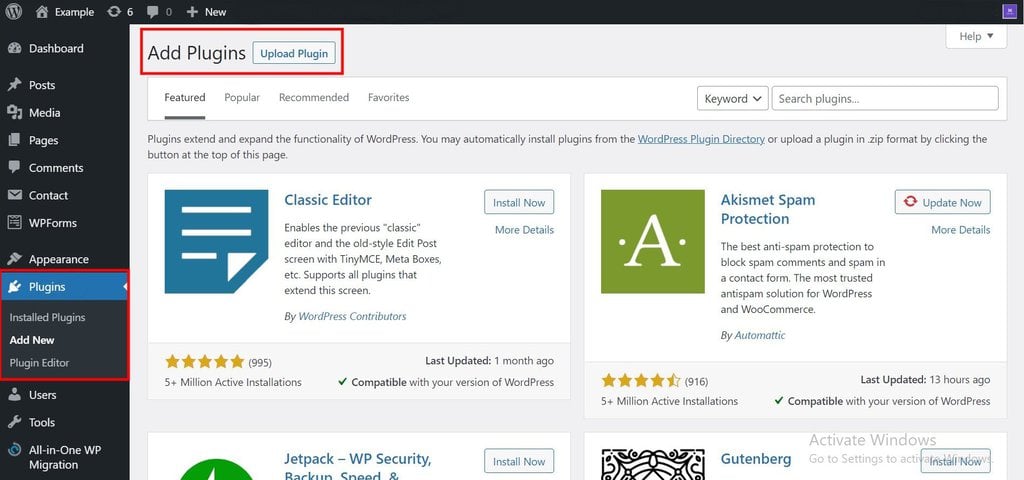The height and width of the screenshot is (480, 1024).
Task: Click the Search plugins input field
Action: click(884, 98)
